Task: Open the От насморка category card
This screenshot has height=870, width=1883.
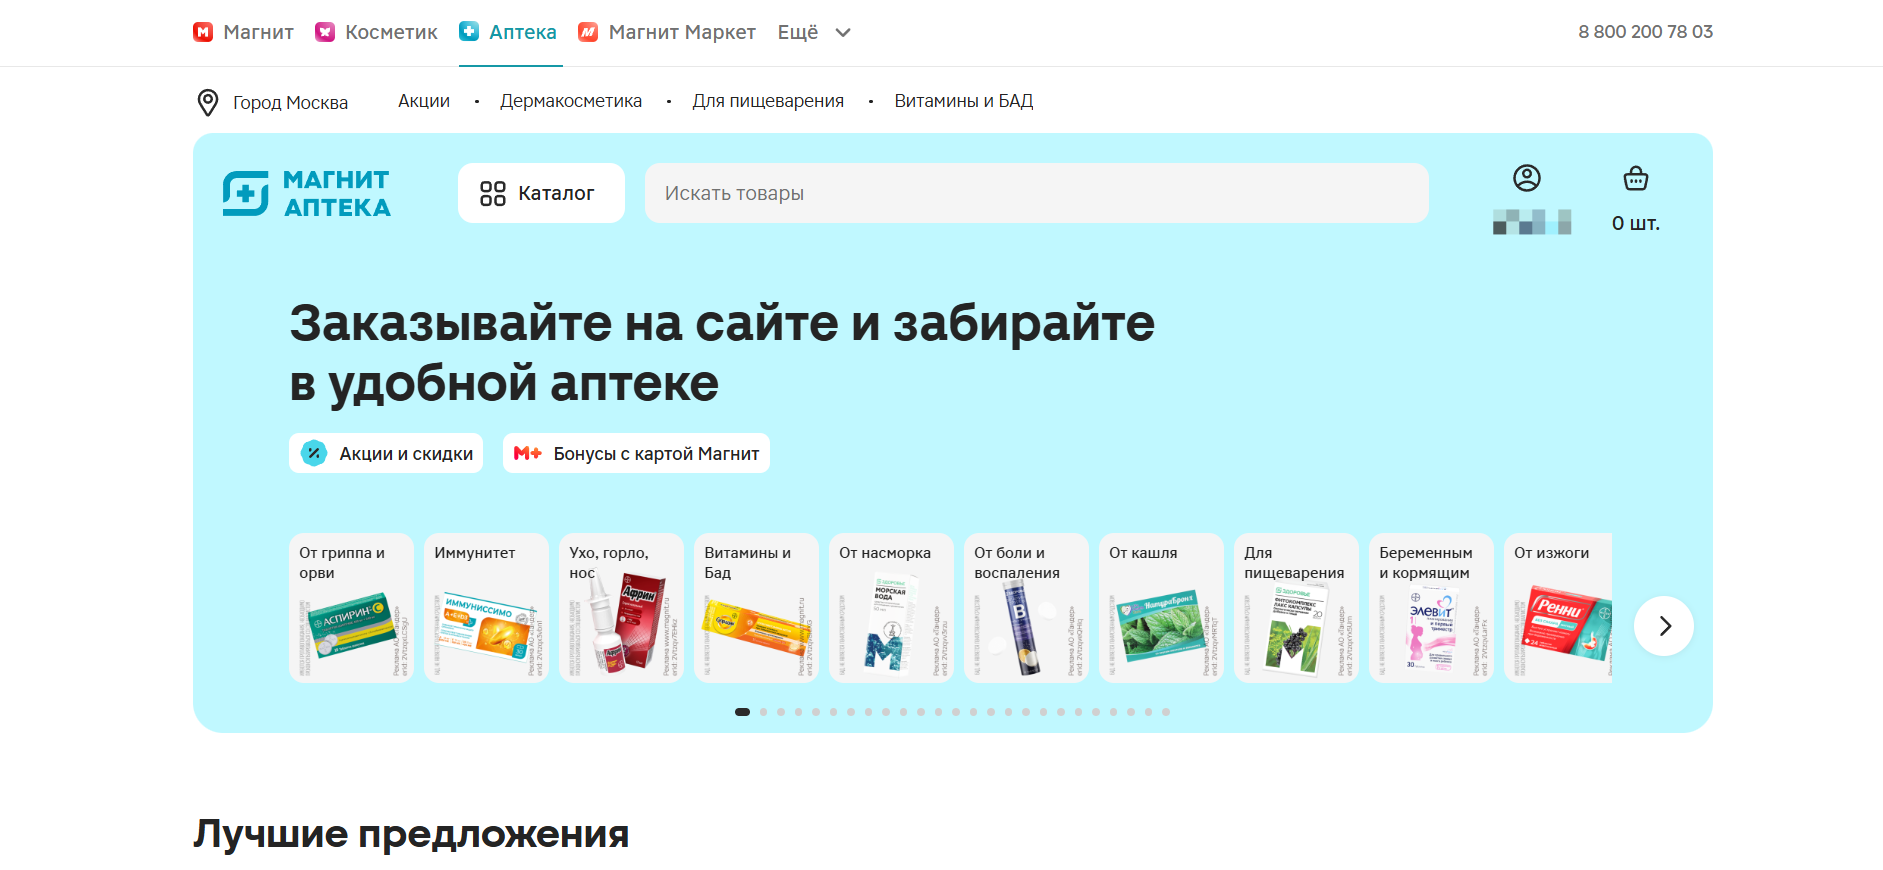Action: pos(891,608)
